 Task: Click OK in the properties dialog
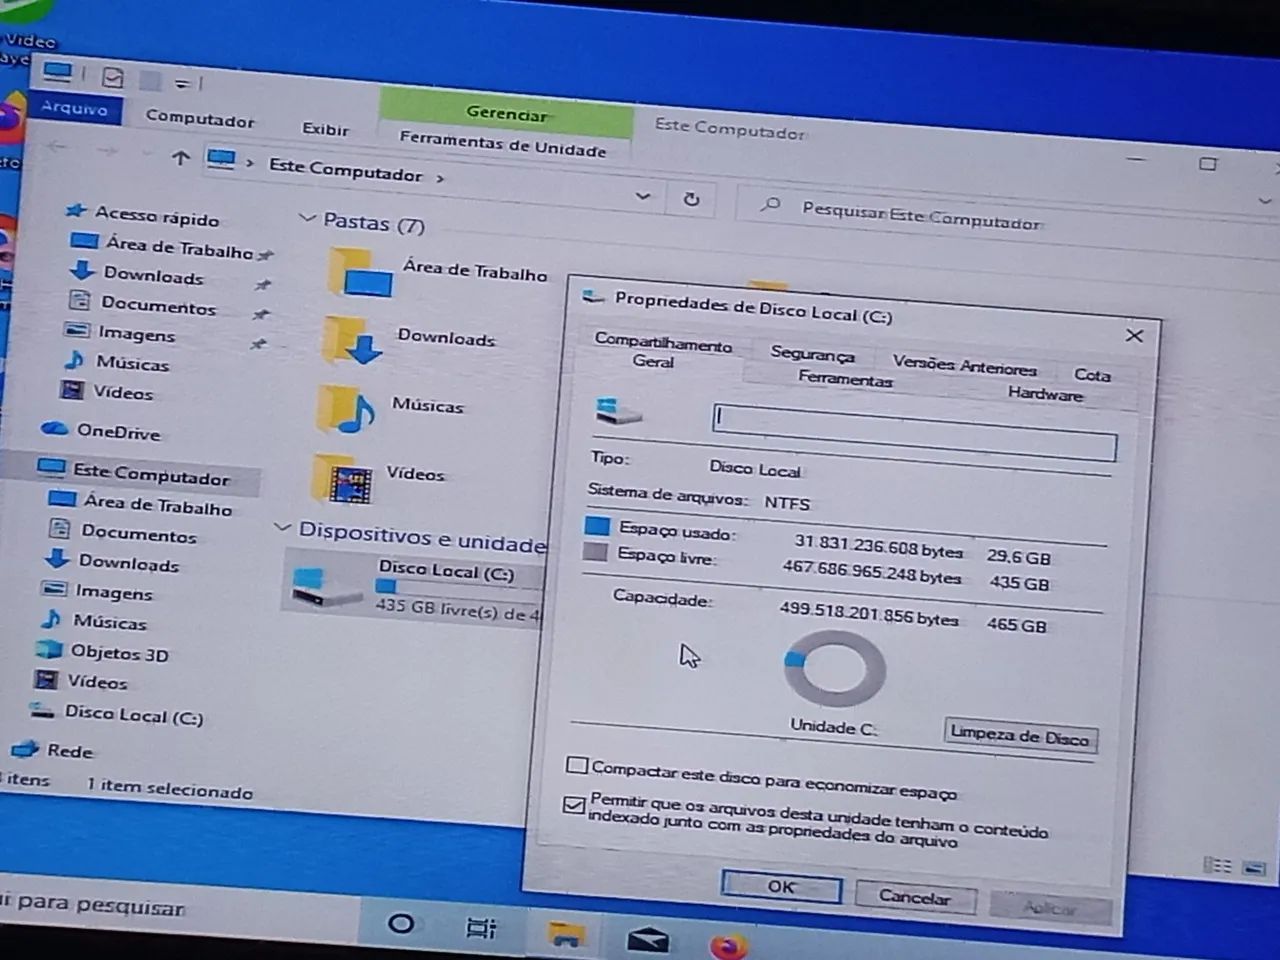pos(781,886)
